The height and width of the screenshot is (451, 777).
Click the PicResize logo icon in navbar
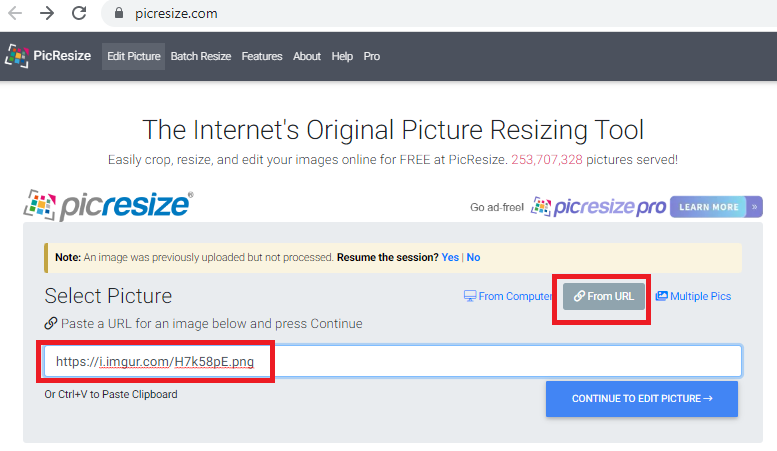(x=17, y=56)
